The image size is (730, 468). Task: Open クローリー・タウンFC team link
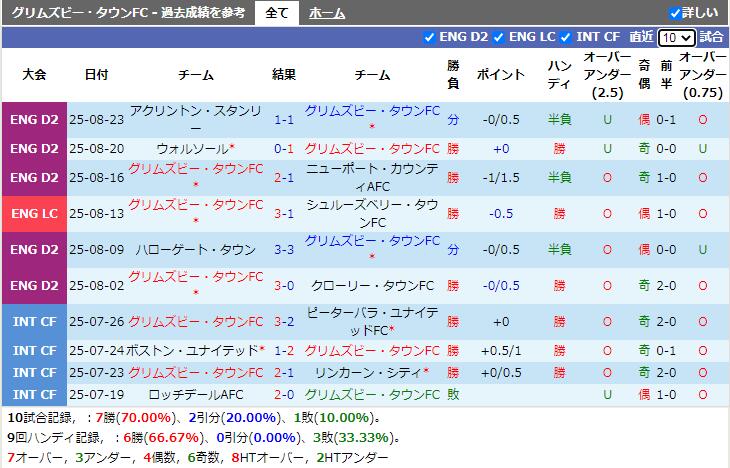click(372, 285)
